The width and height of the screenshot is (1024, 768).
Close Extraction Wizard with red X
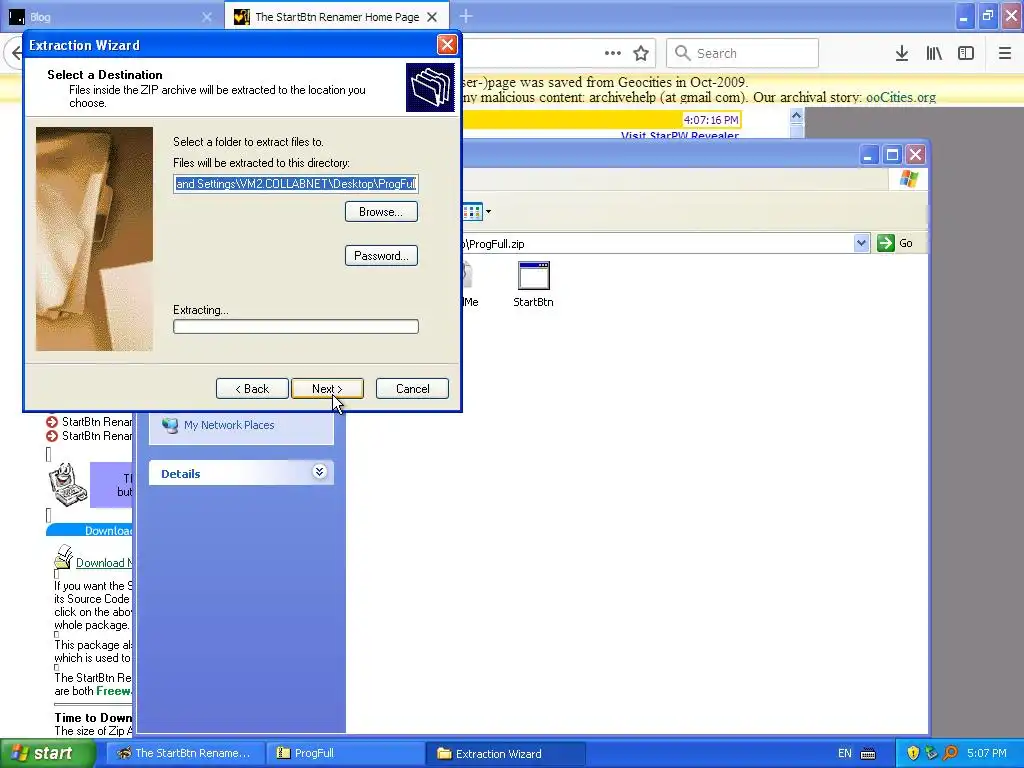pyautogui.click(x=447, y=44)
